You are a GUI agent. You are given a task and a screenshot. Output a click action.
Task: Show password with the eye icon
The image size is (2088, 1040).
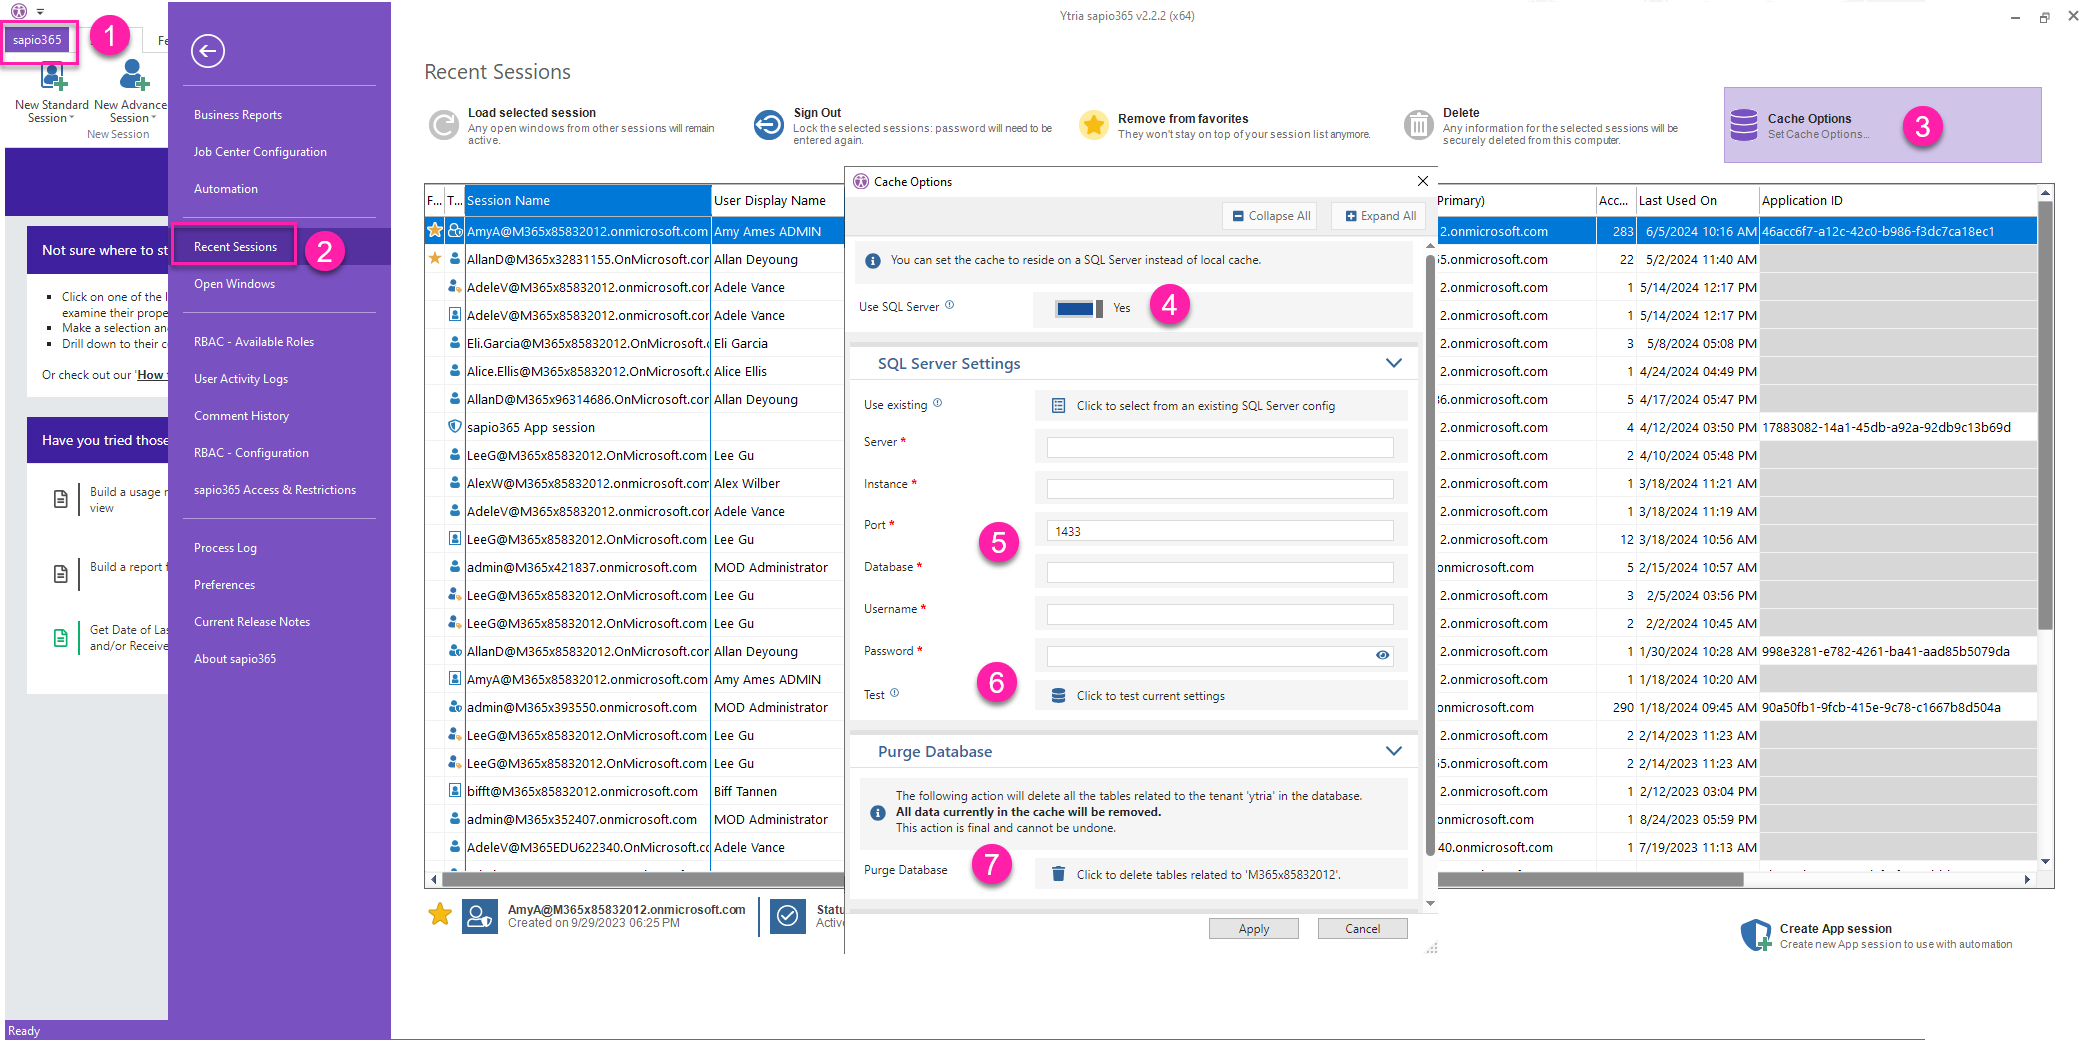(x=1382, y=655)
